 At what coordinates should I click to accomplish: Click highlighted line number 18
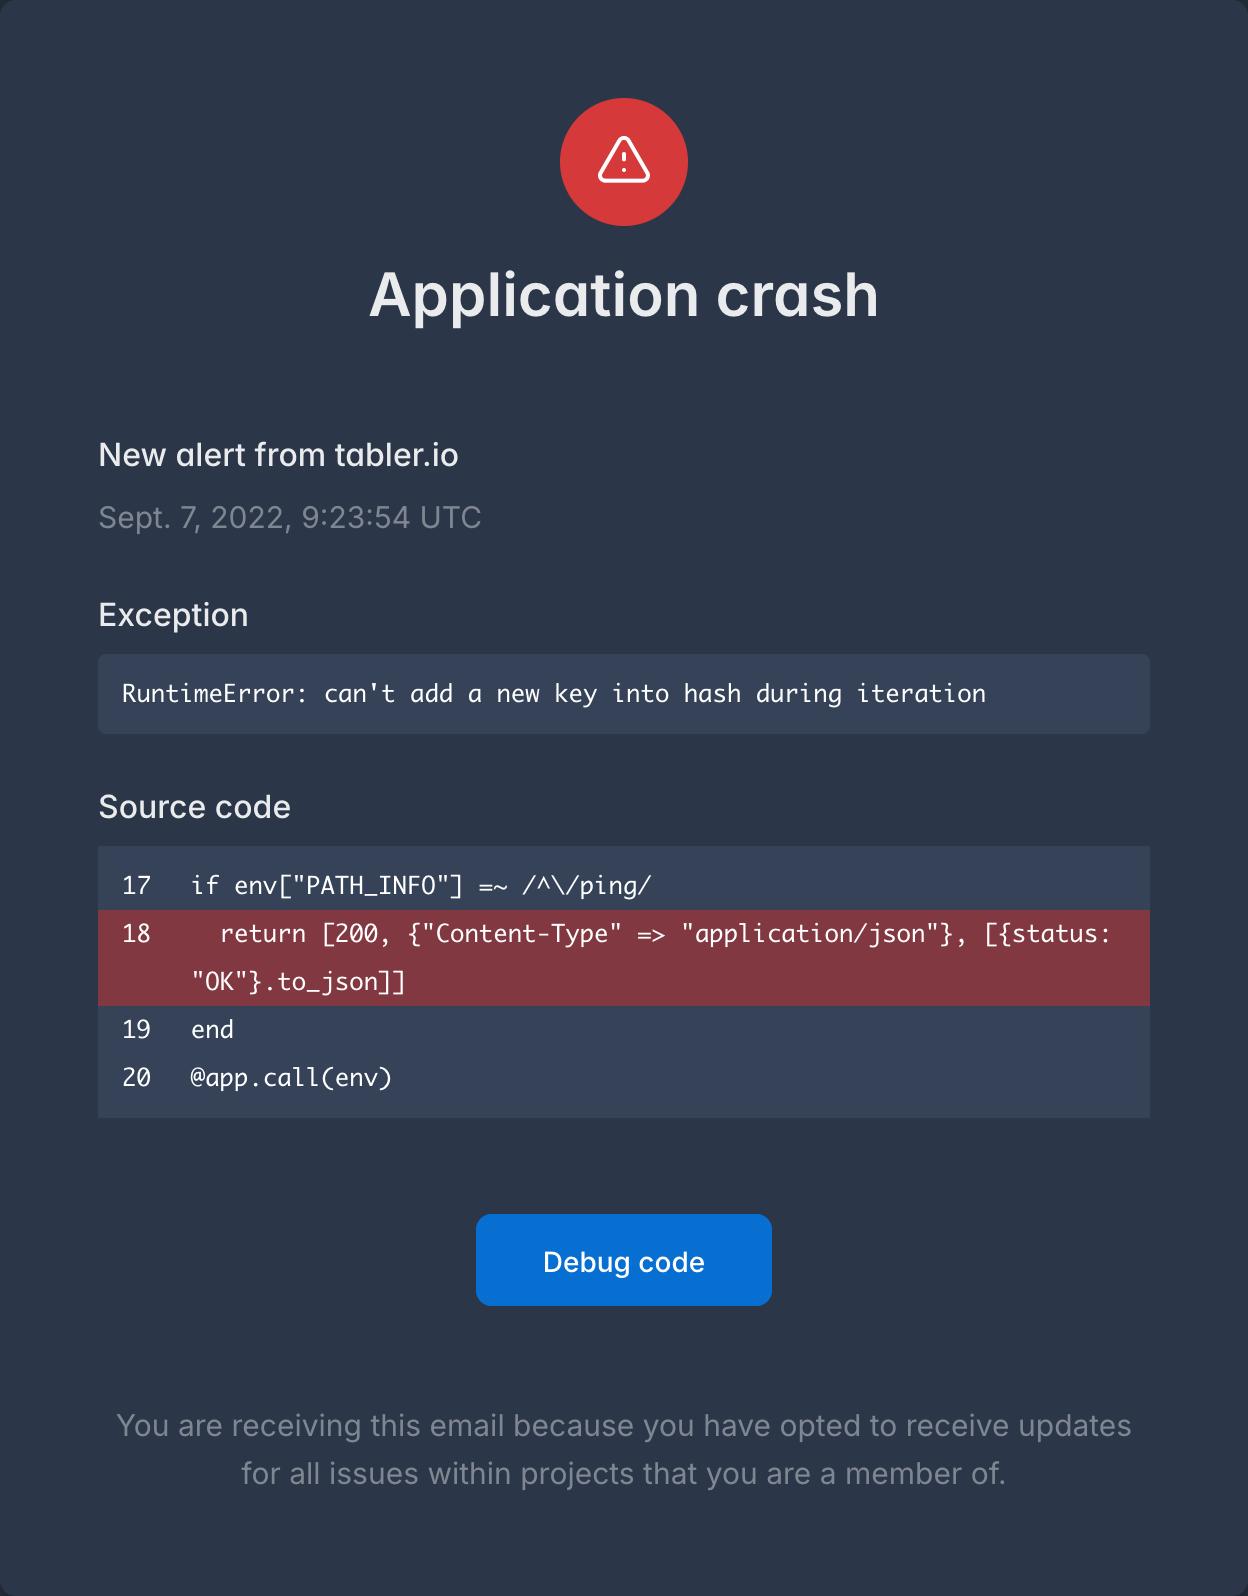coord(136,934)
